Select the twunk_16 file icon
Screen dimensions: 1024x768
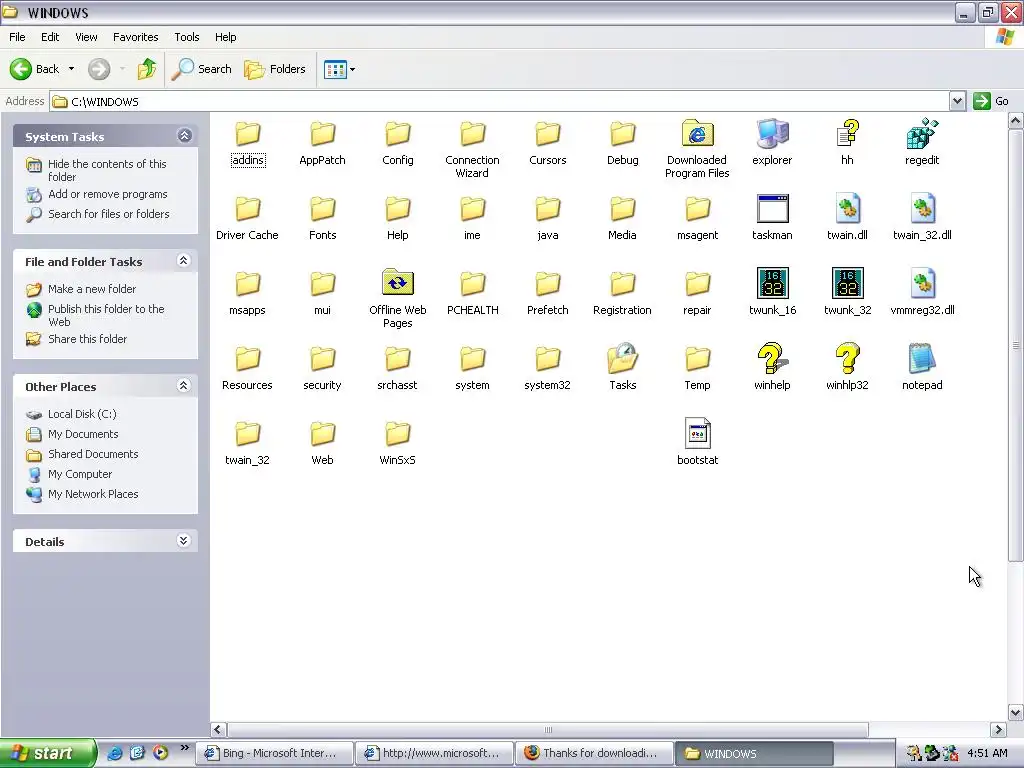click(772, 283)
